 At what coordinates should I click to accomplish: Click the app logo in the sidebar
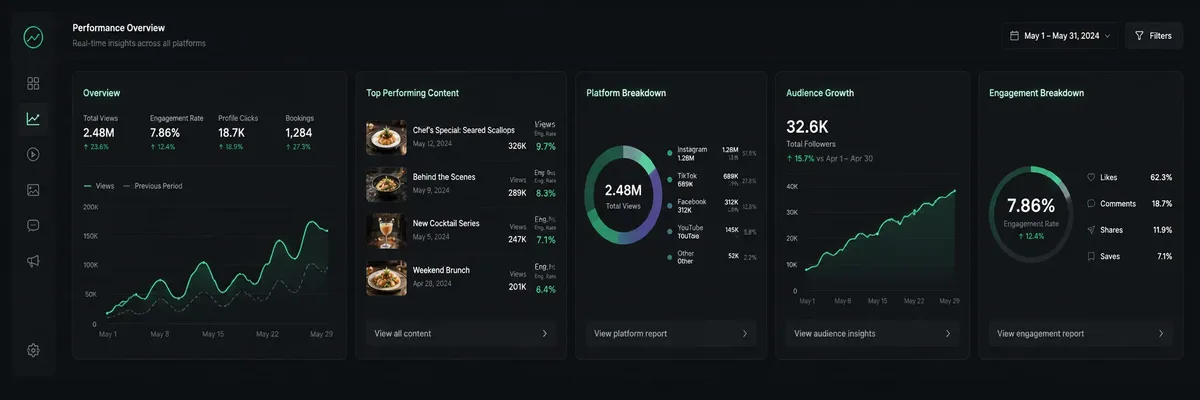[x=33, y=36]
